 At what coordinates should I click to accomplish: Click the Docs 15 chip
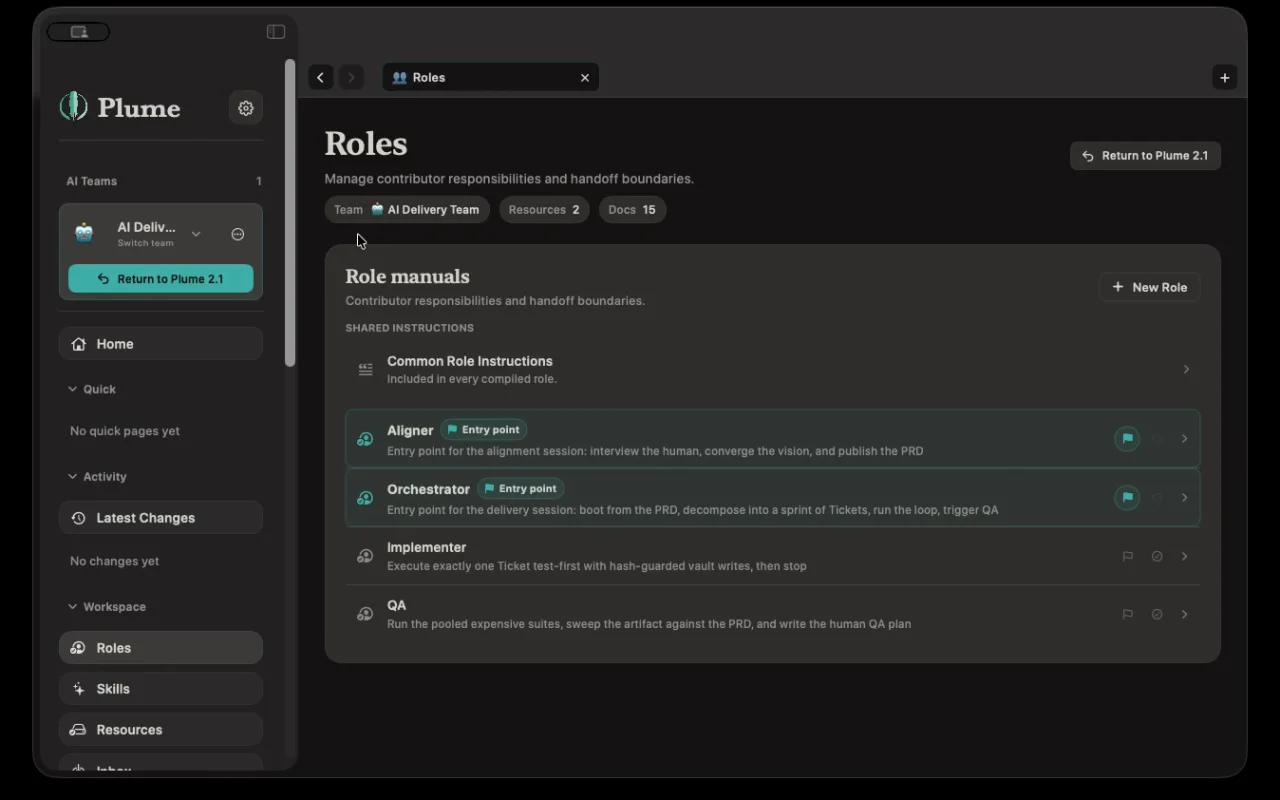[632, 210]
